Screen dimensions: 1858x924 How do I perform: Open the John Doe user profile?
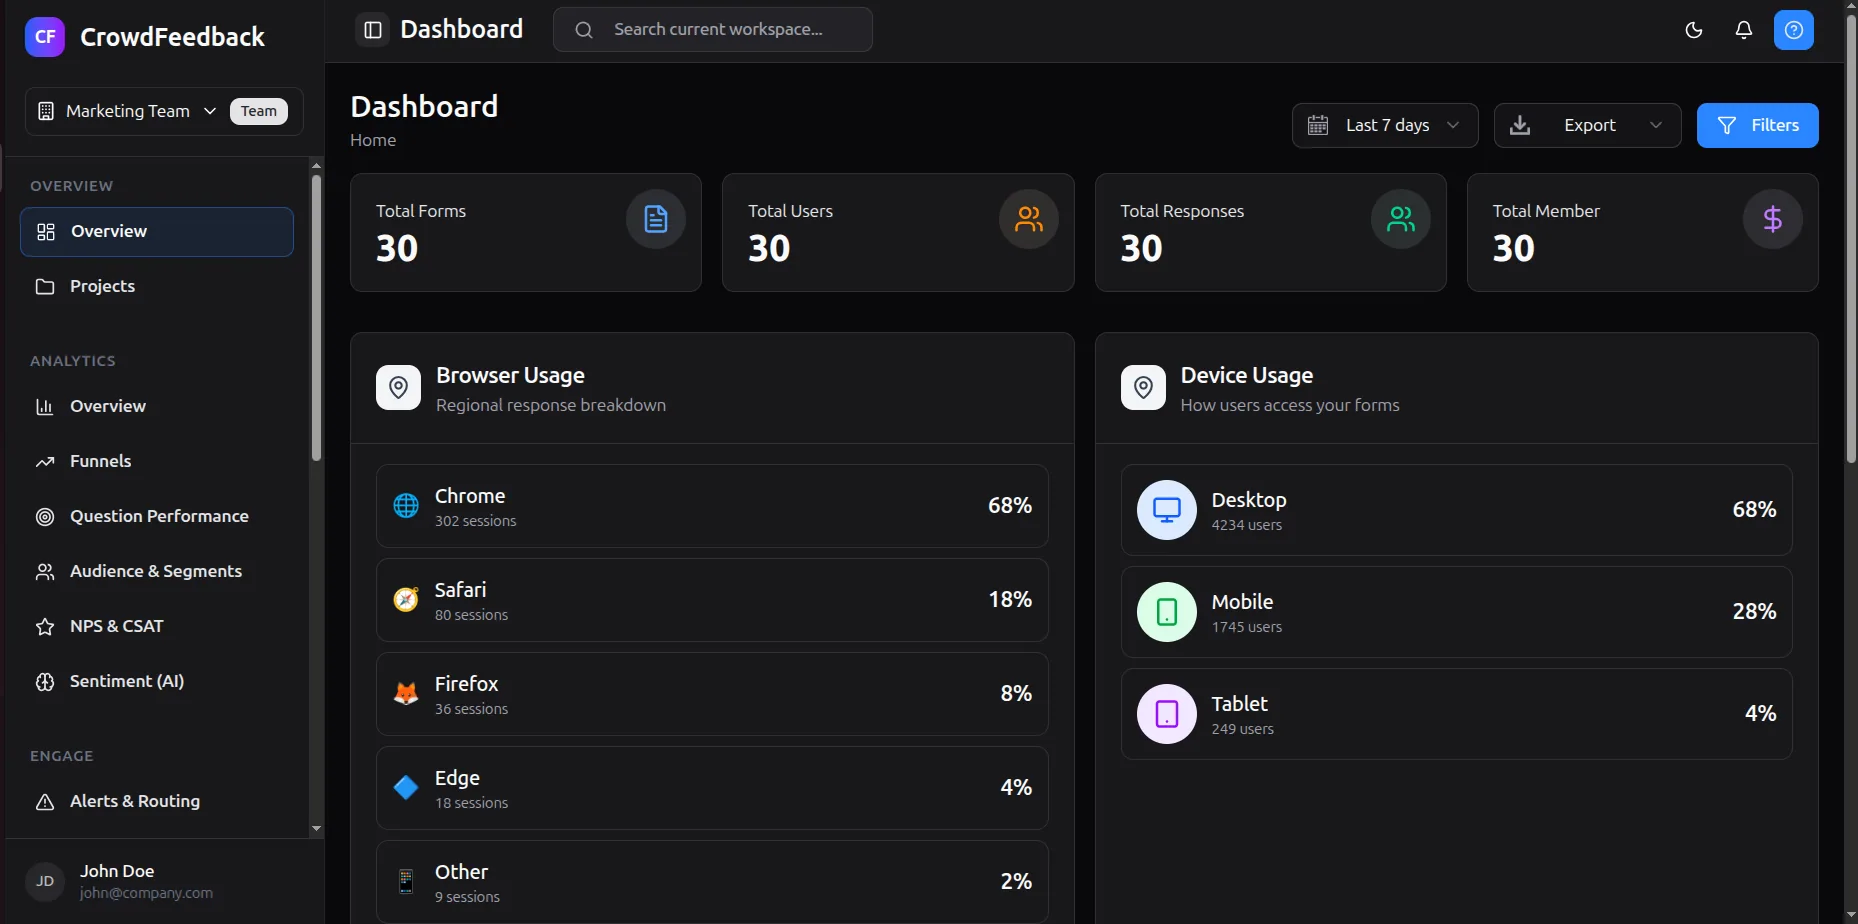coord(164,881)
